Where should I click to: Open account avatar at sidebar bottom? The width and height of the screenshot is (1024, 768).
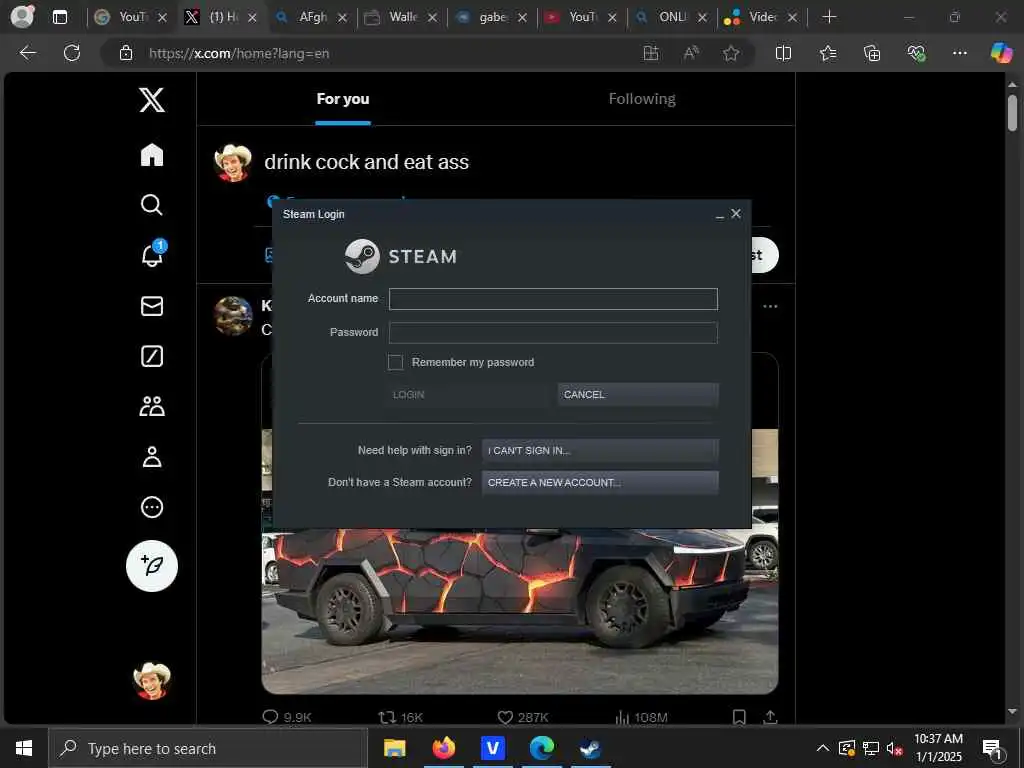(152, 681)
